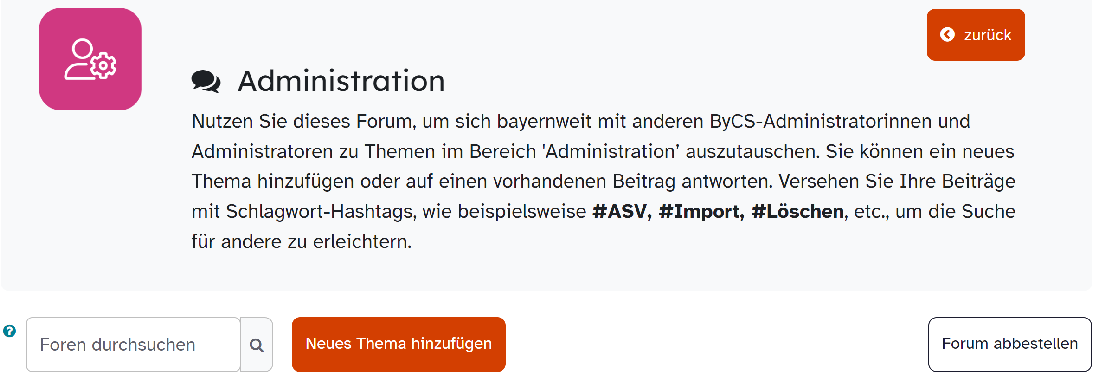This screenshot has height=392, width=1110.
Task: Add a topic via Neues Thema hinzufügen
Action: coord(399,345)
